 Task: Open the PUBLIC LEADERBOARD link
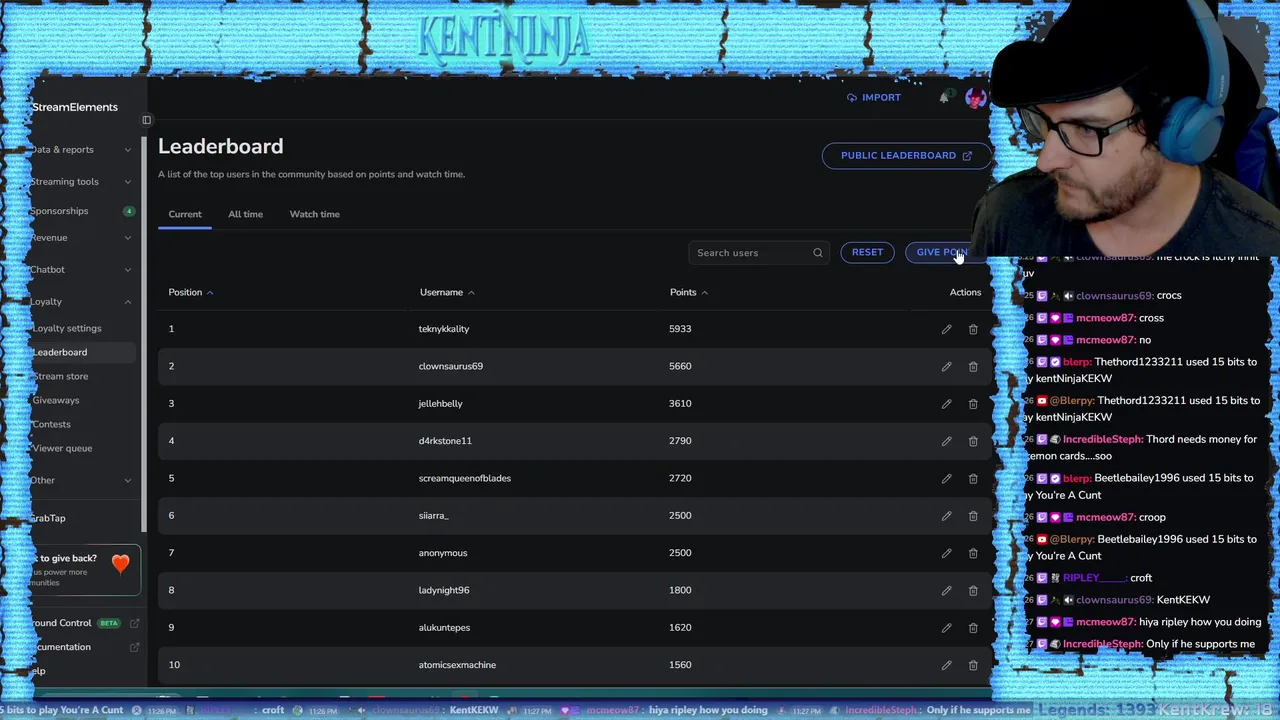click(x=906, y=156)
